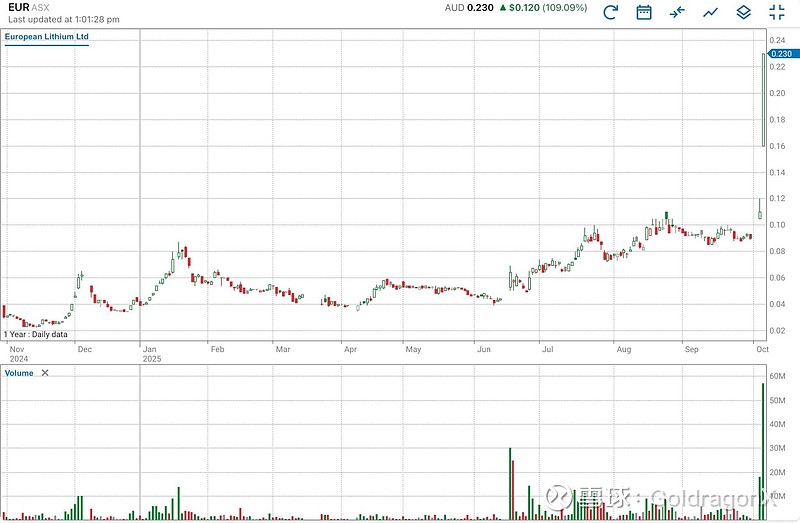
Task: Click the refresh chart icon
Action: [x=610, y=12]
